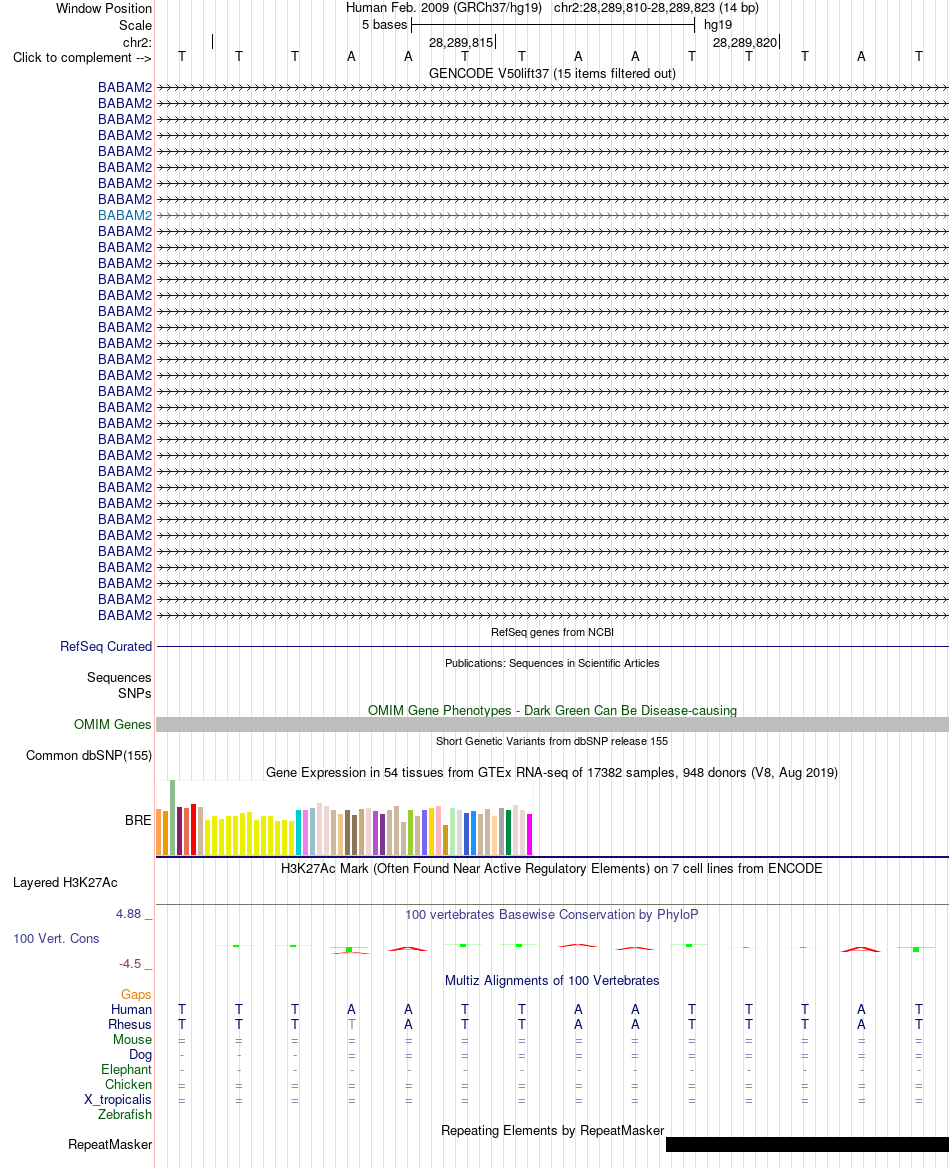This screenshot has width=950, height=1168.
Task: Click the RepeatMasker track label
Action: coord(110,1144)
